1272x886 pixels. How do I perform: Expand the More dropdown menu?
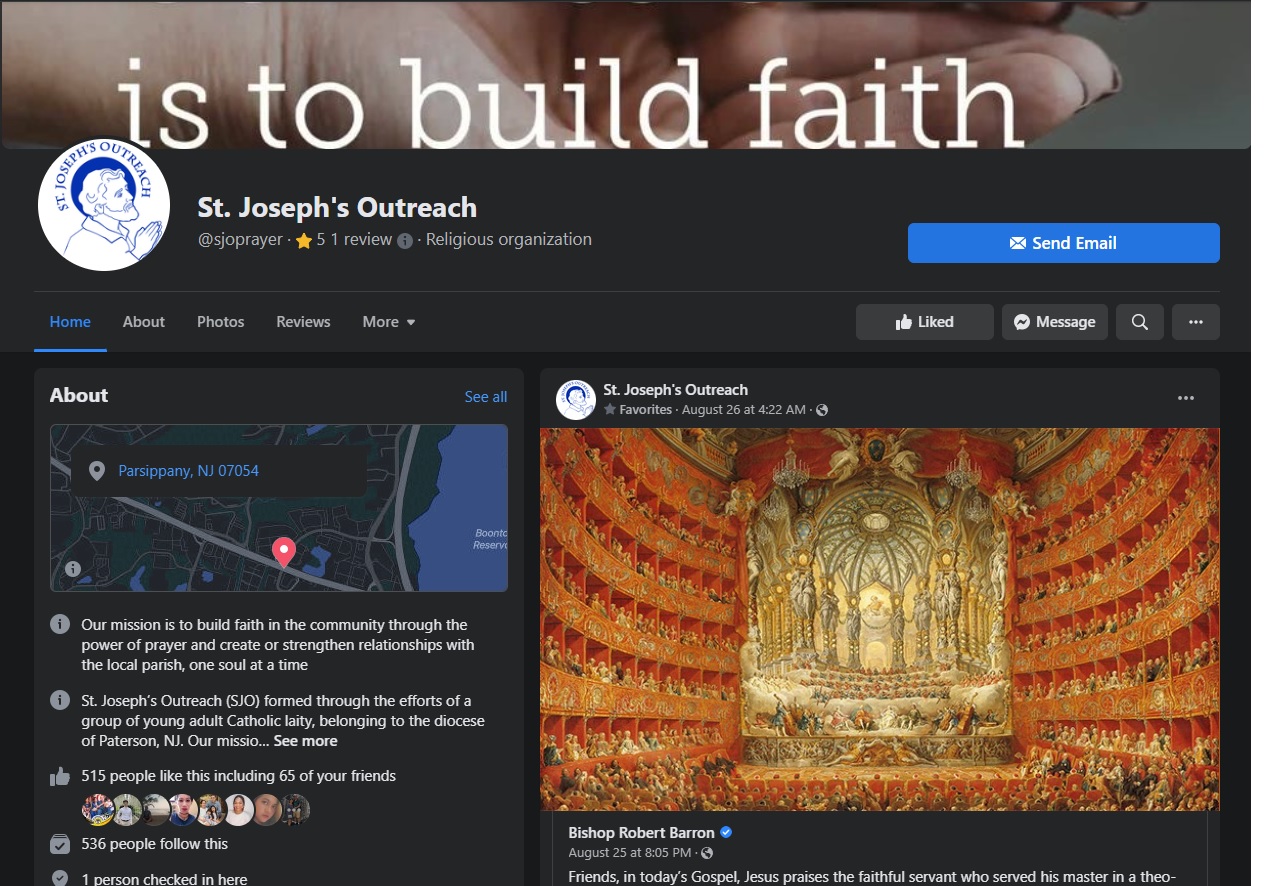(389, 322)
